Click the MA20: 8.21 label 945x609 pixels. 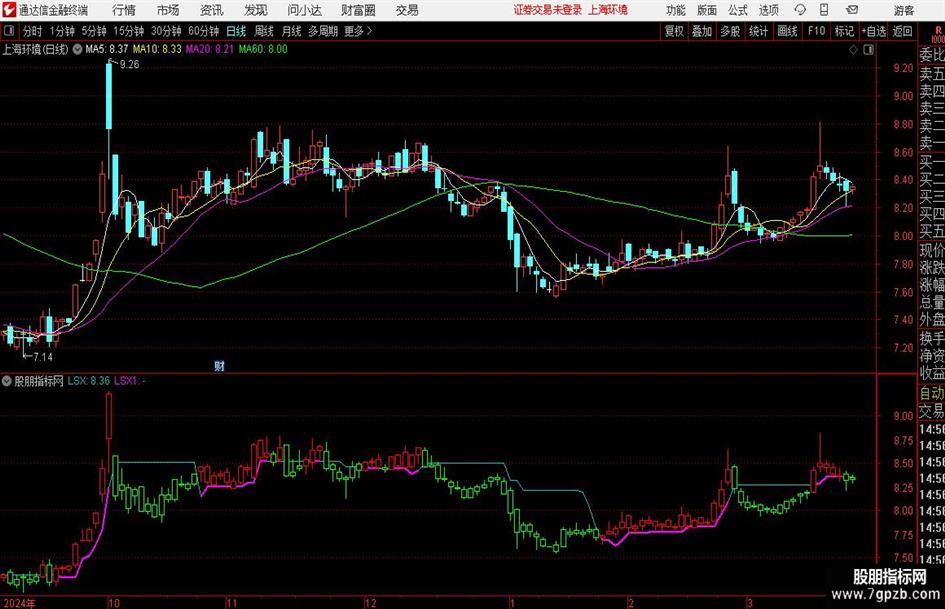[210, 49]
